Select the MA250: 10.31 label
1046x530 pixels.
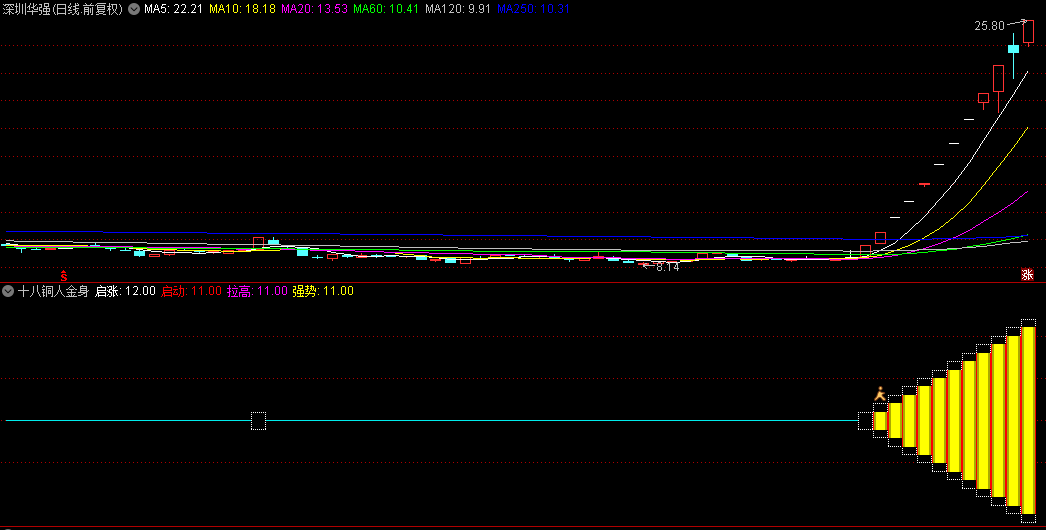click(x=534, y=9)
